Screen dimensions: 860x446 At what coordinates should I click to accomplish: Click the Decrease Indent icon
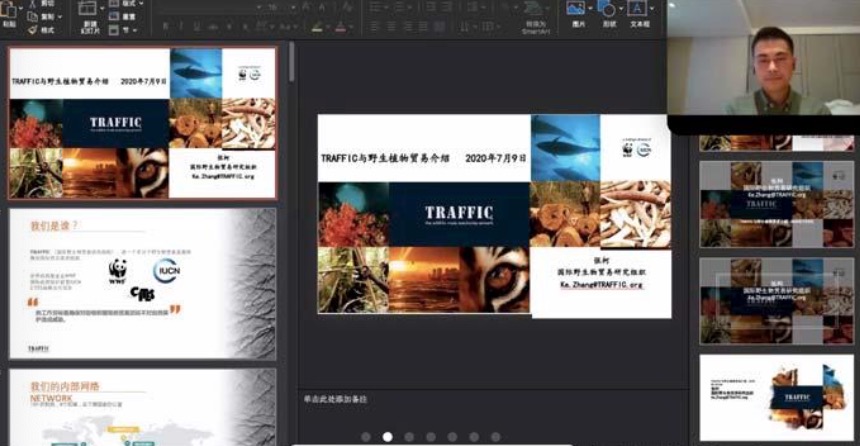tap(431, 7)
